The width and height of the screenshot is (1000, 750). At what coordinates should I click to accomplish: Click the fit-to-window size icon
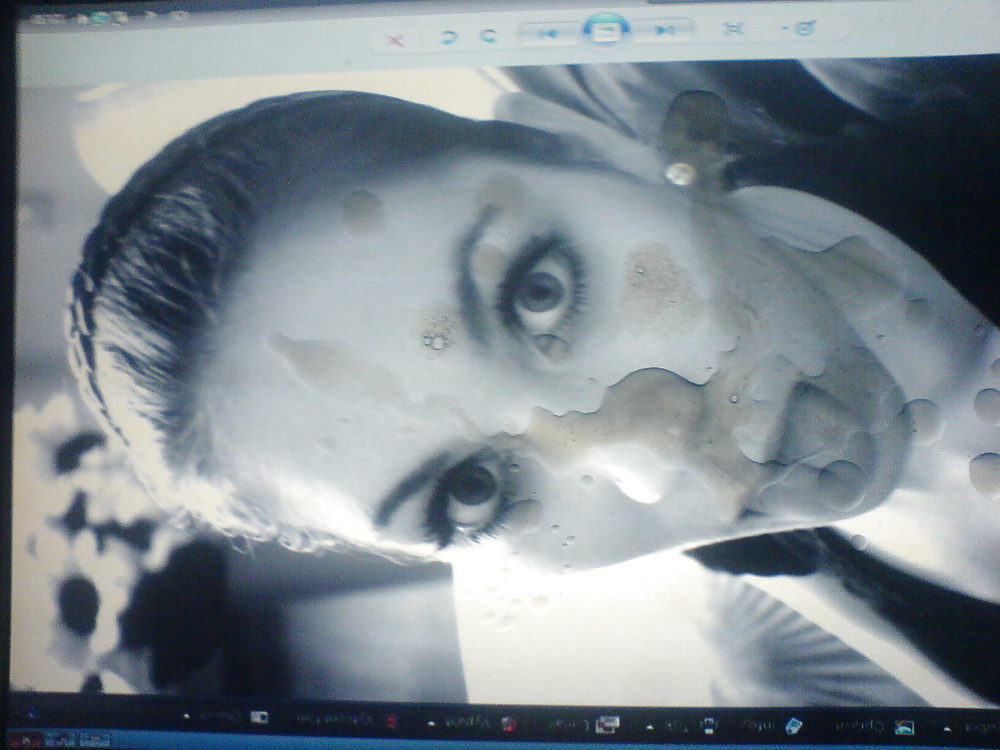coord(733,29)
